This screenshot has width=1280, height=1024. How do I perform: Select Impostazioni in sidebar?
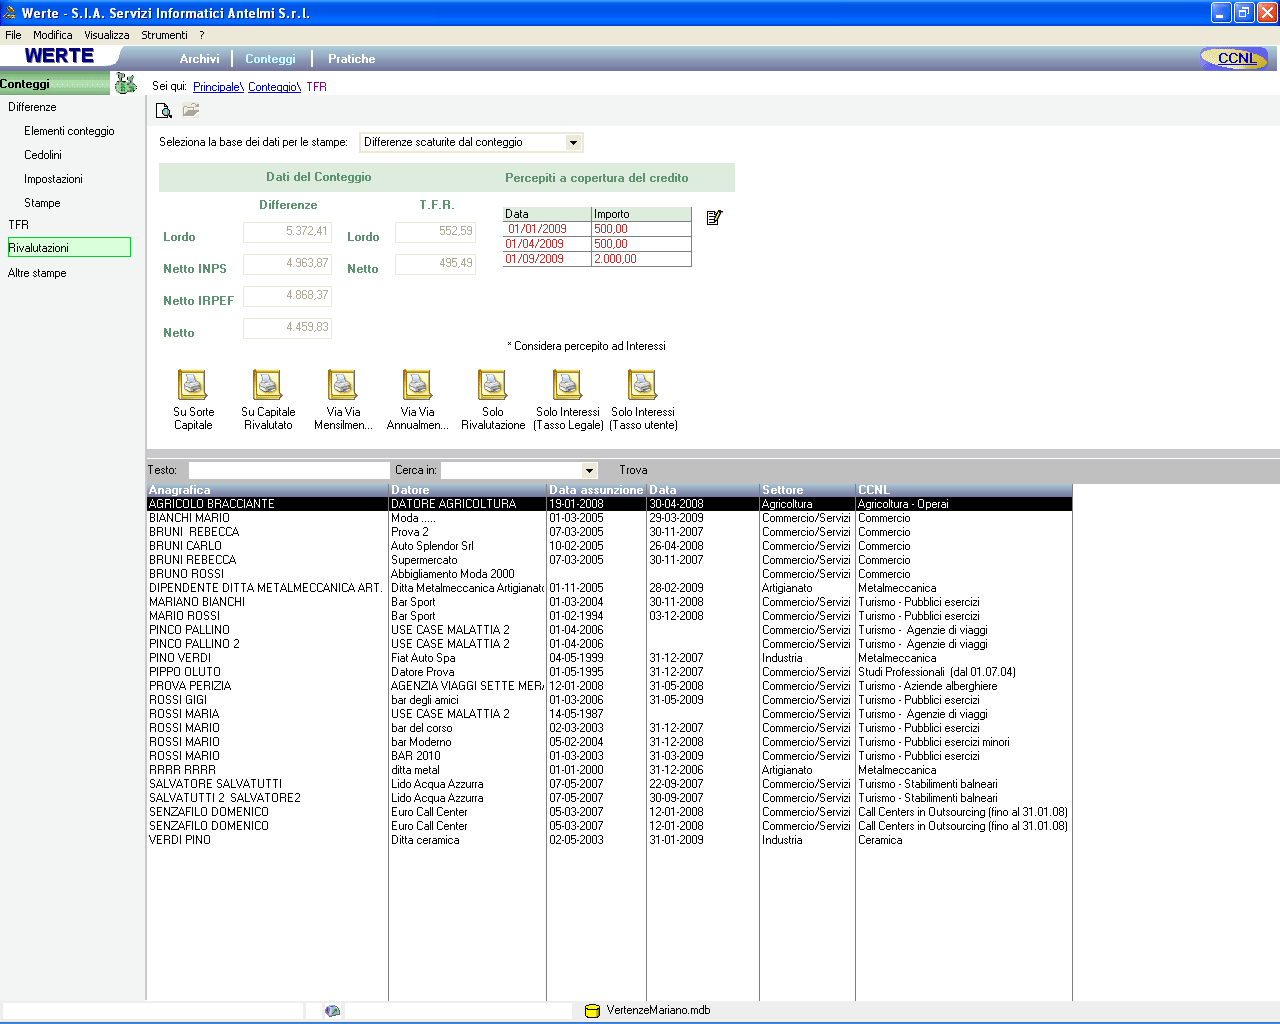(53, 179)
